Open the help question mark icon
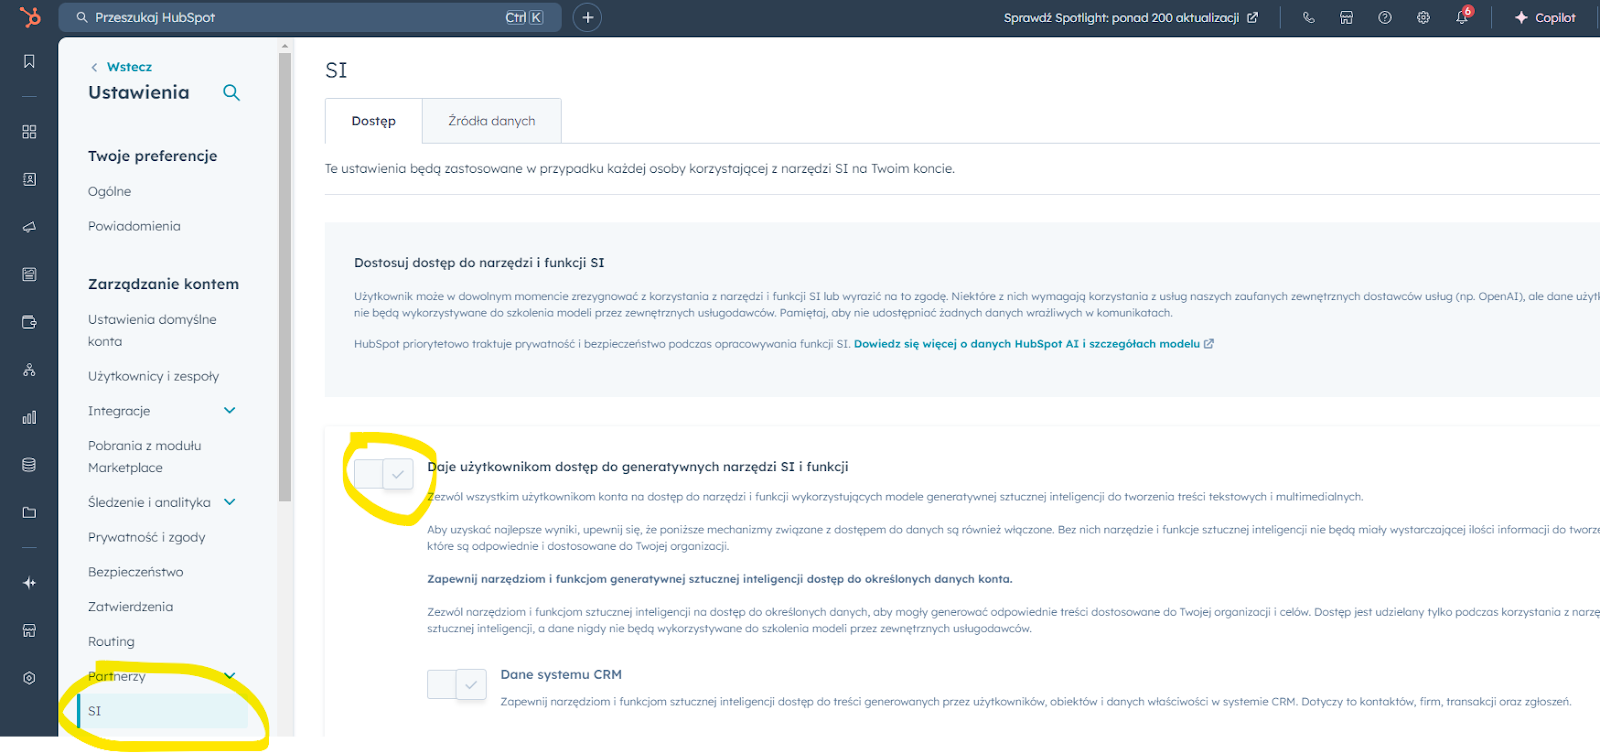 coord(1384,17)
